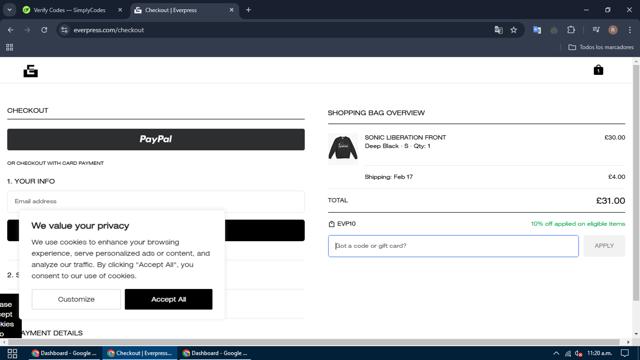Bookmark this page with star icon
This screenshot has height=360, width=640.
(x=513, y=30)
